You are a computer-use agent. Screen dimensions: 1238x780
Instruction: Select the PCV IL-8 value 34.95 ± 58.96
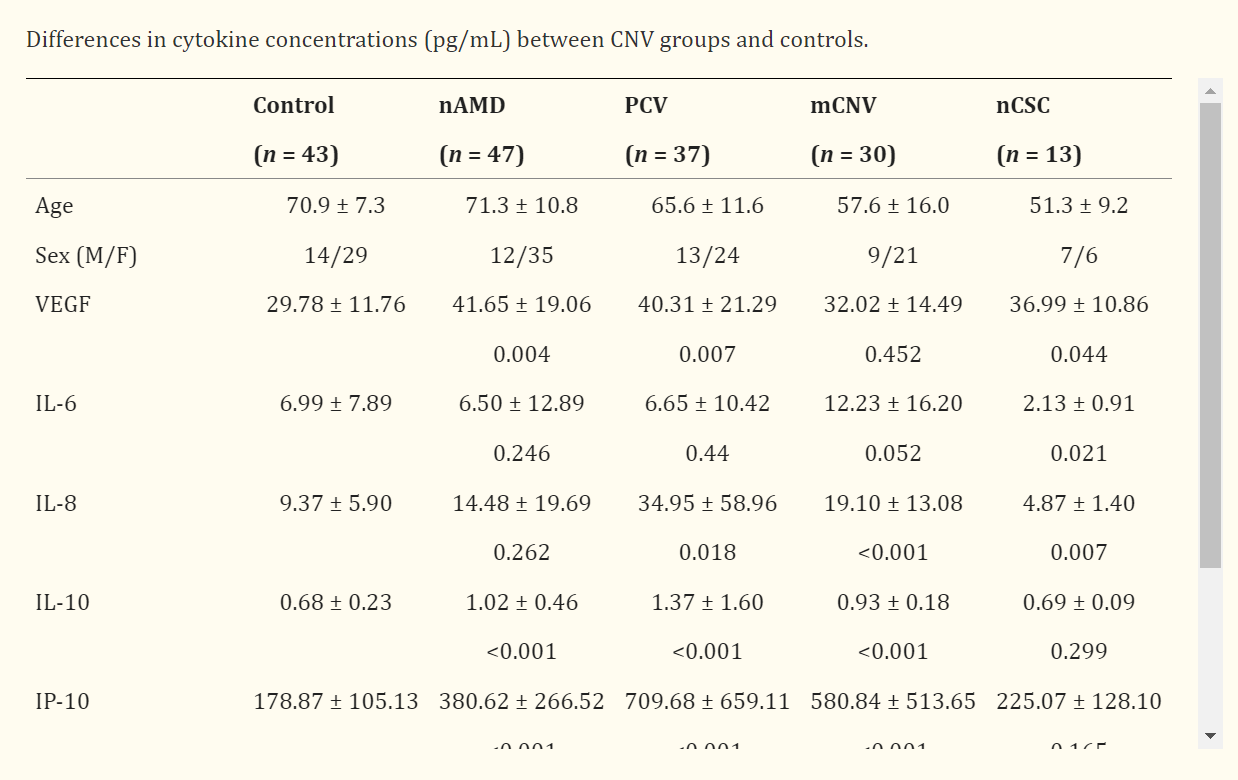tap(707, 503)
